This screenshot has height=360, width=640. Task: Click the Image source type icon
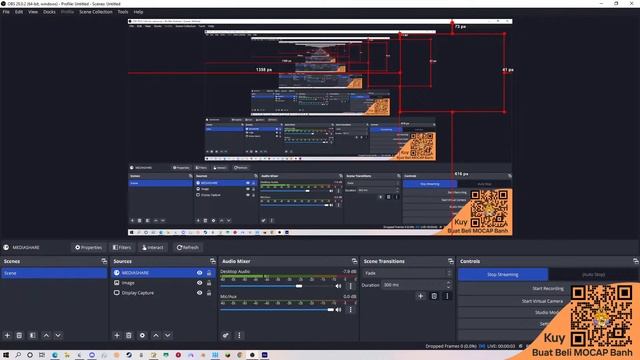(x=117, y=282)
